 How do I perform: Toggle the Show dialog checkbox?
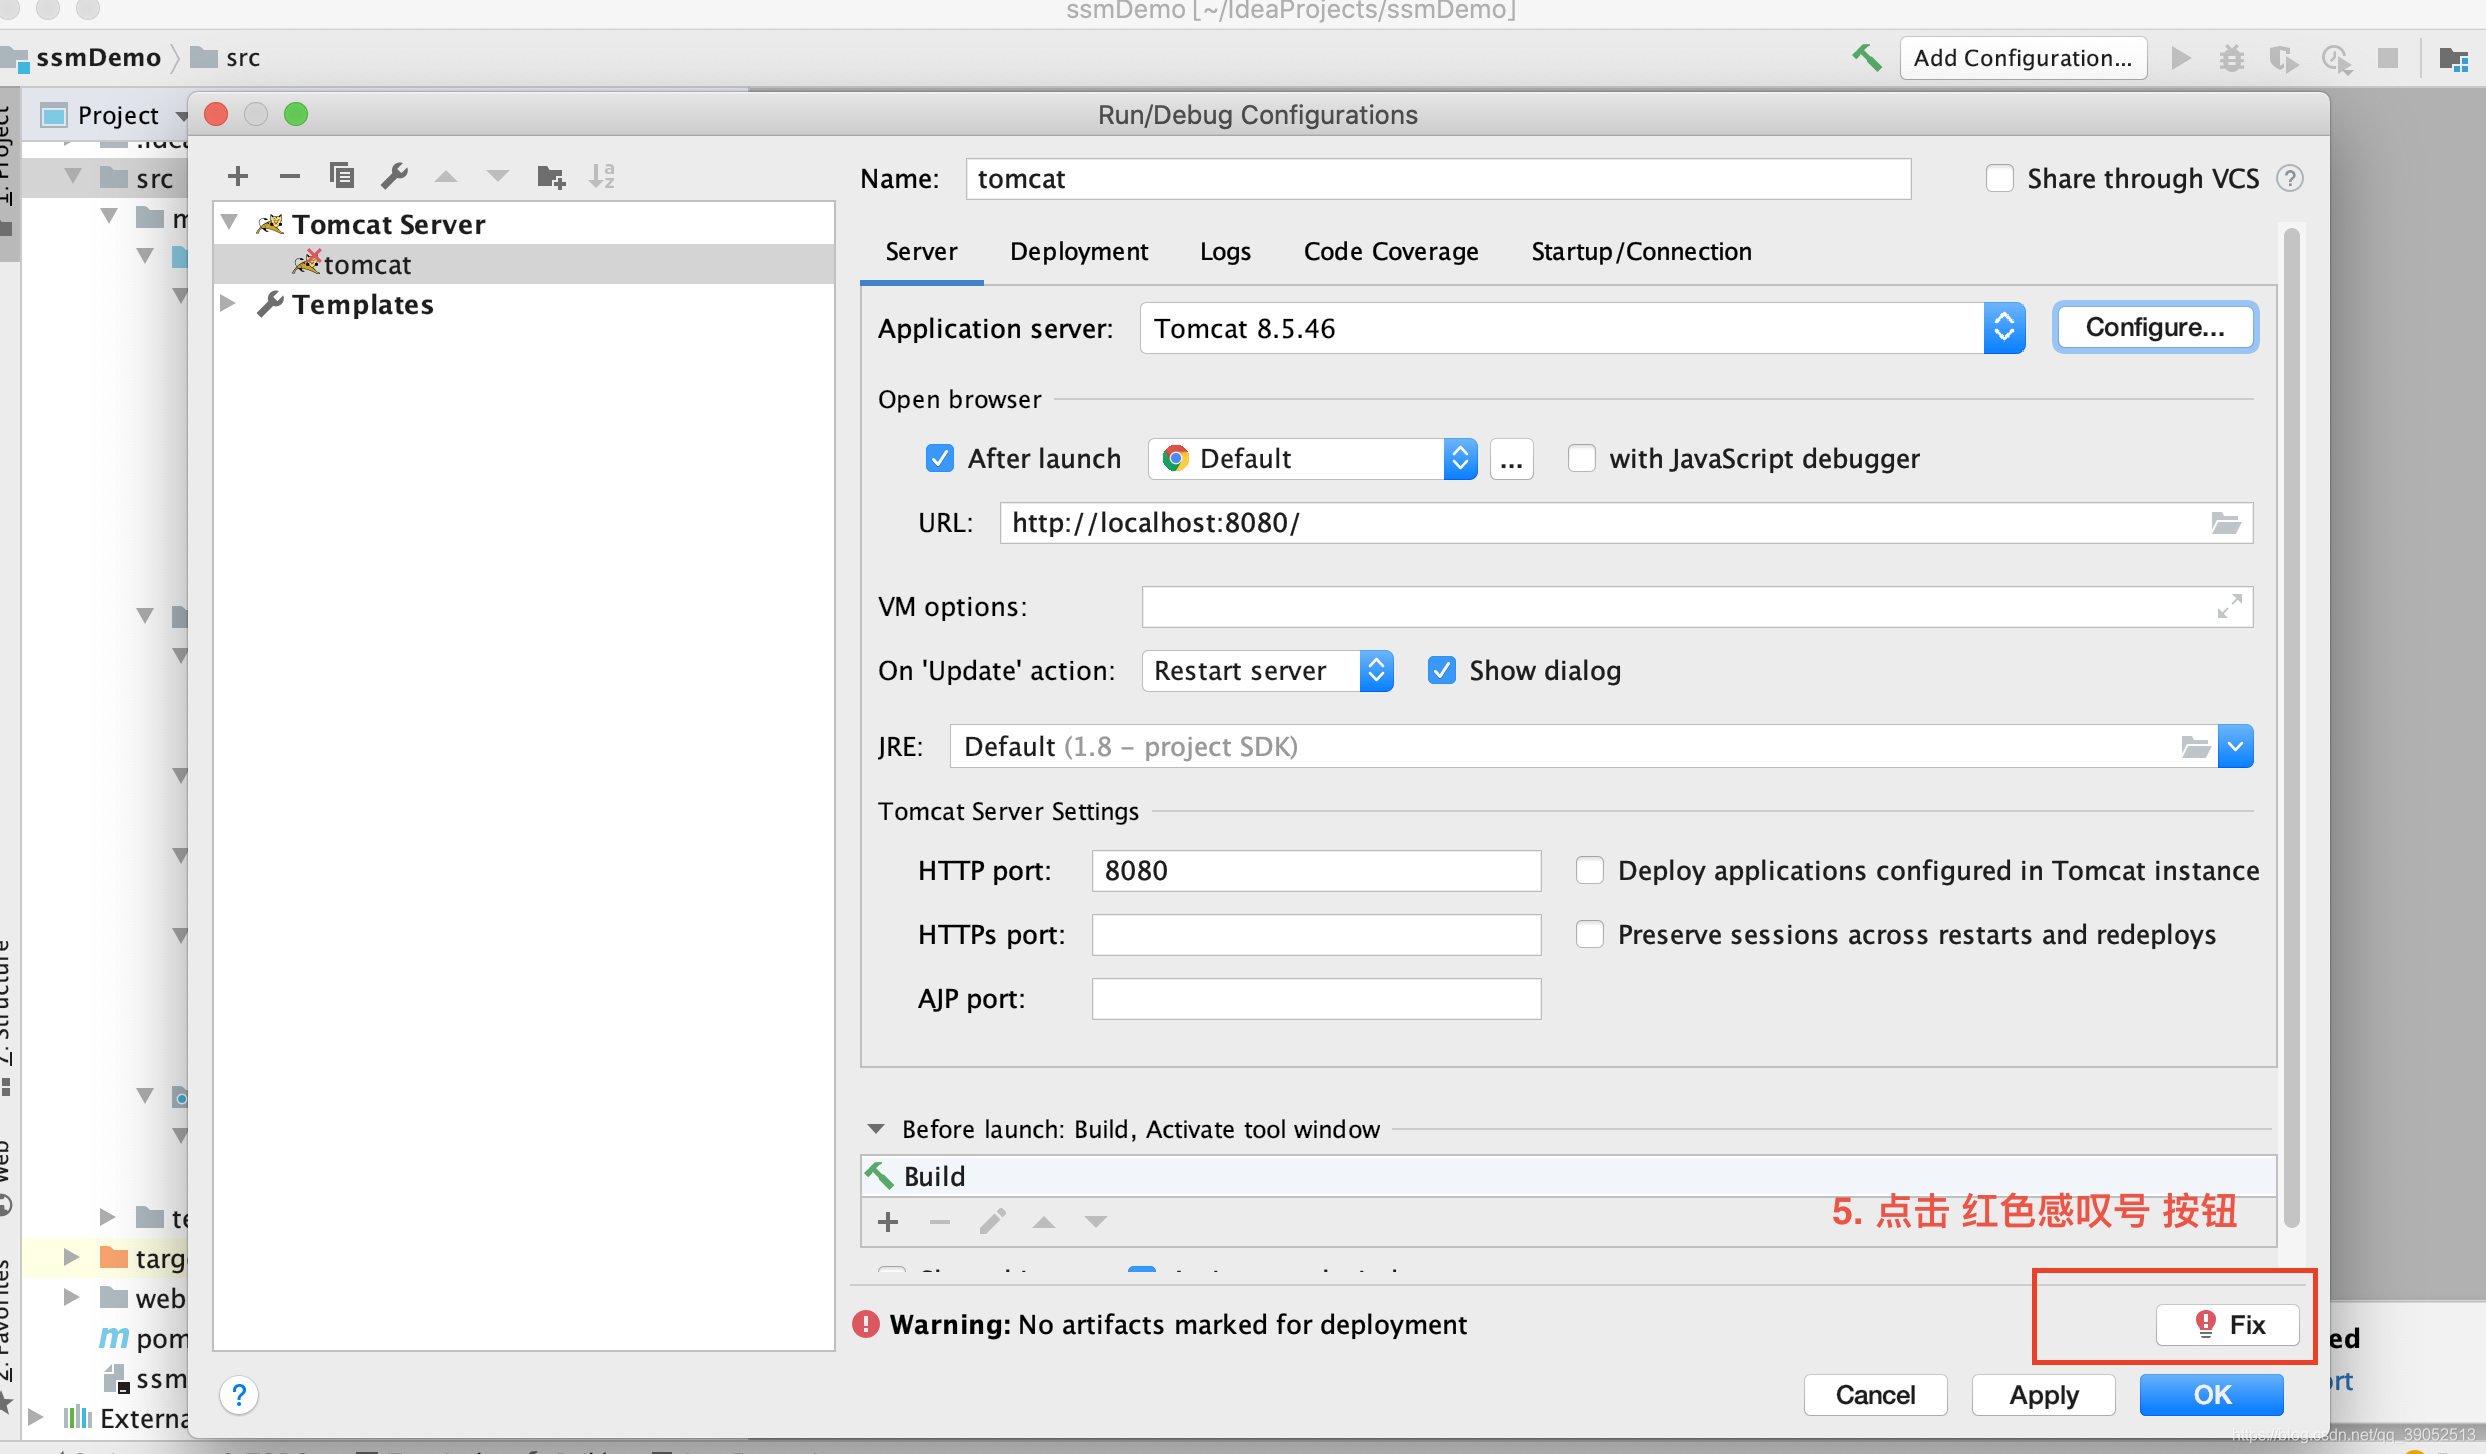(1441, 671)
